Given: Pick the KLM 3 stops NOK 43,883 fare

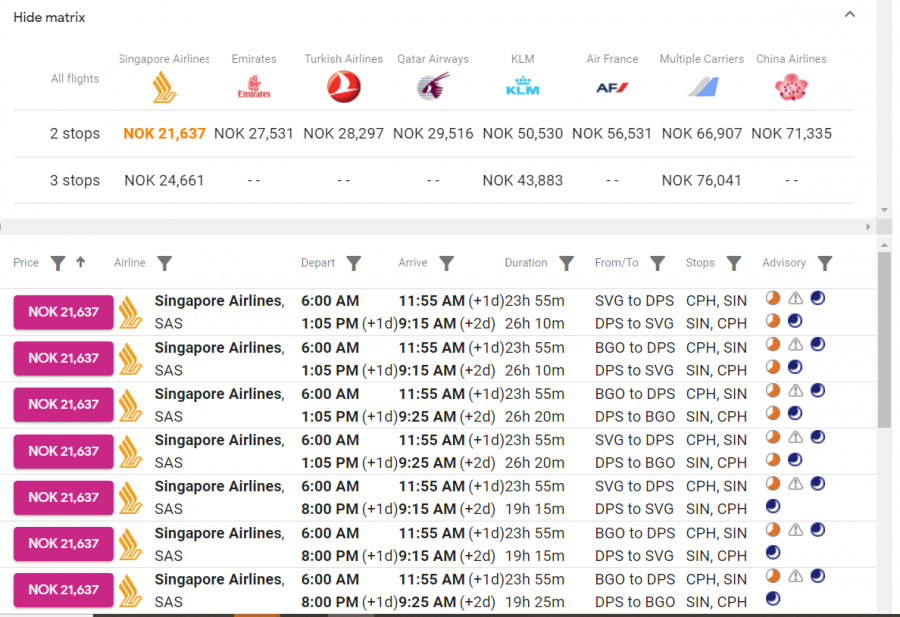Looking at the screenshot, I should pyautogui.click(x=522, y=181).
